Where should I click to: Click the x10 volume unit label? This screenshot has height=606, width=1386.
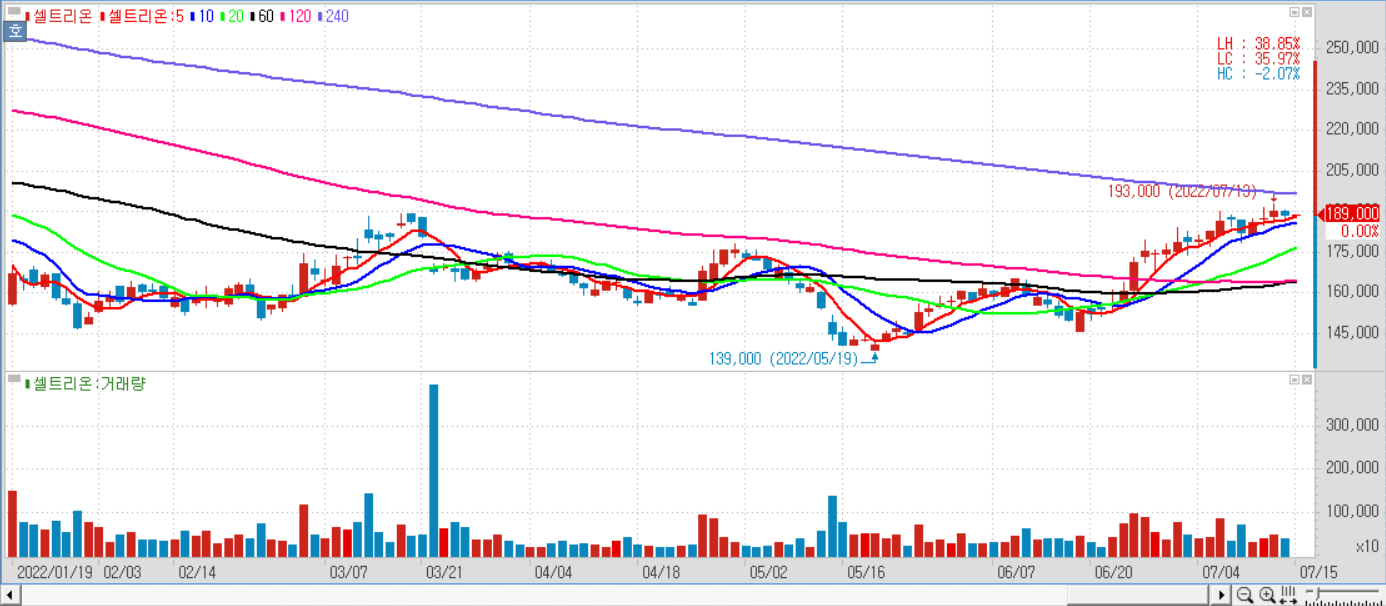[1367, 546]
